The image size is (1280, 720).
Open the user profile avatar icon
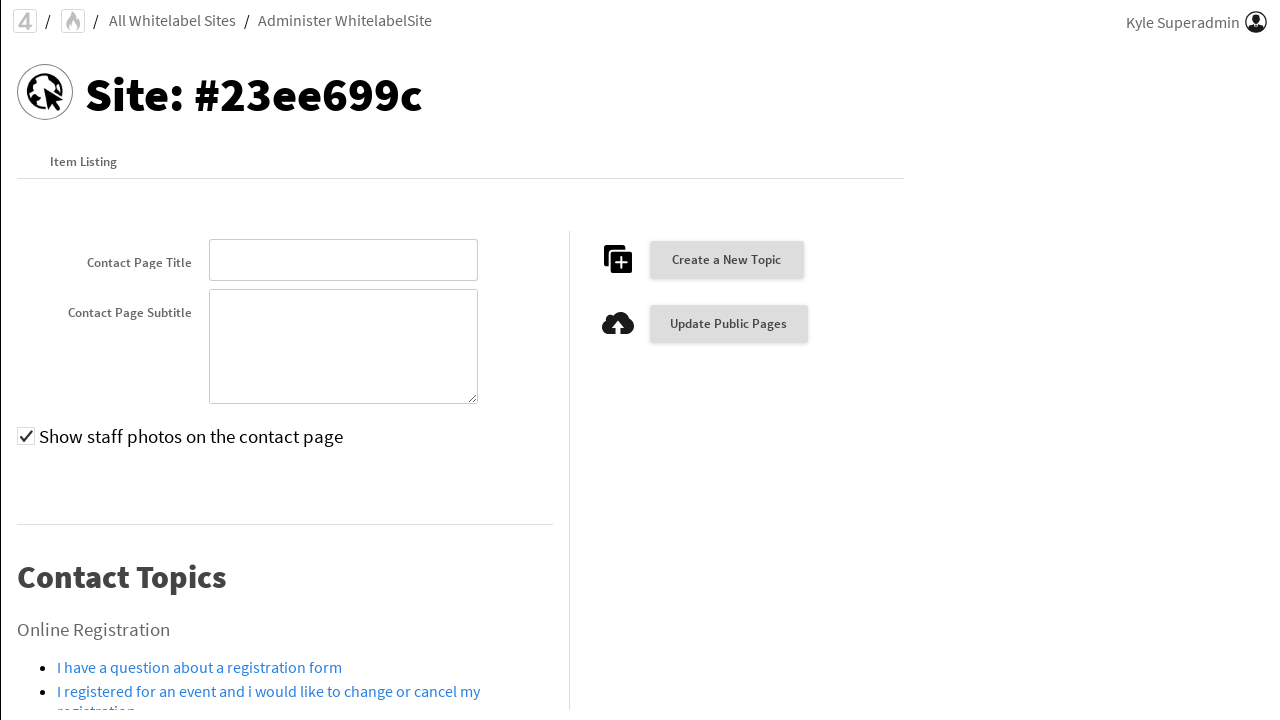click(1256, 22)
